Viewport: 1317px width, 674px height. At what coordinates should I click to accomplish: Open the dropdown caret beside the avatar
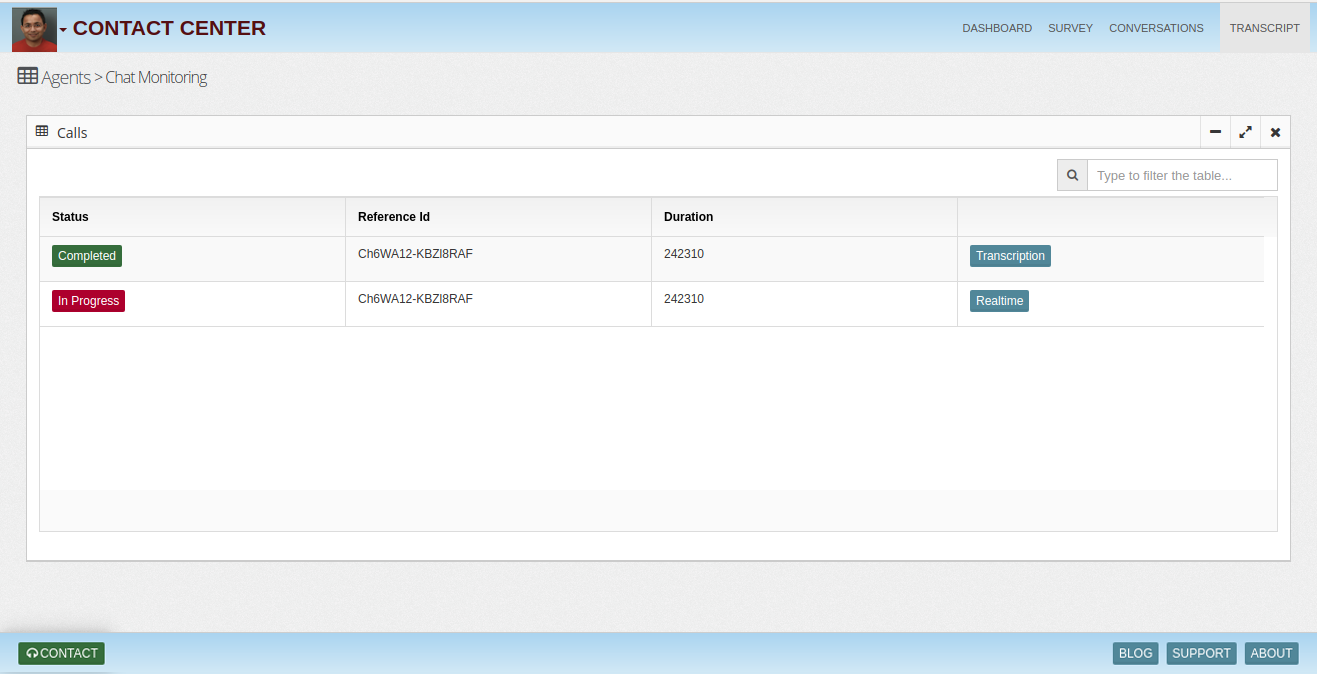[64, 30]
